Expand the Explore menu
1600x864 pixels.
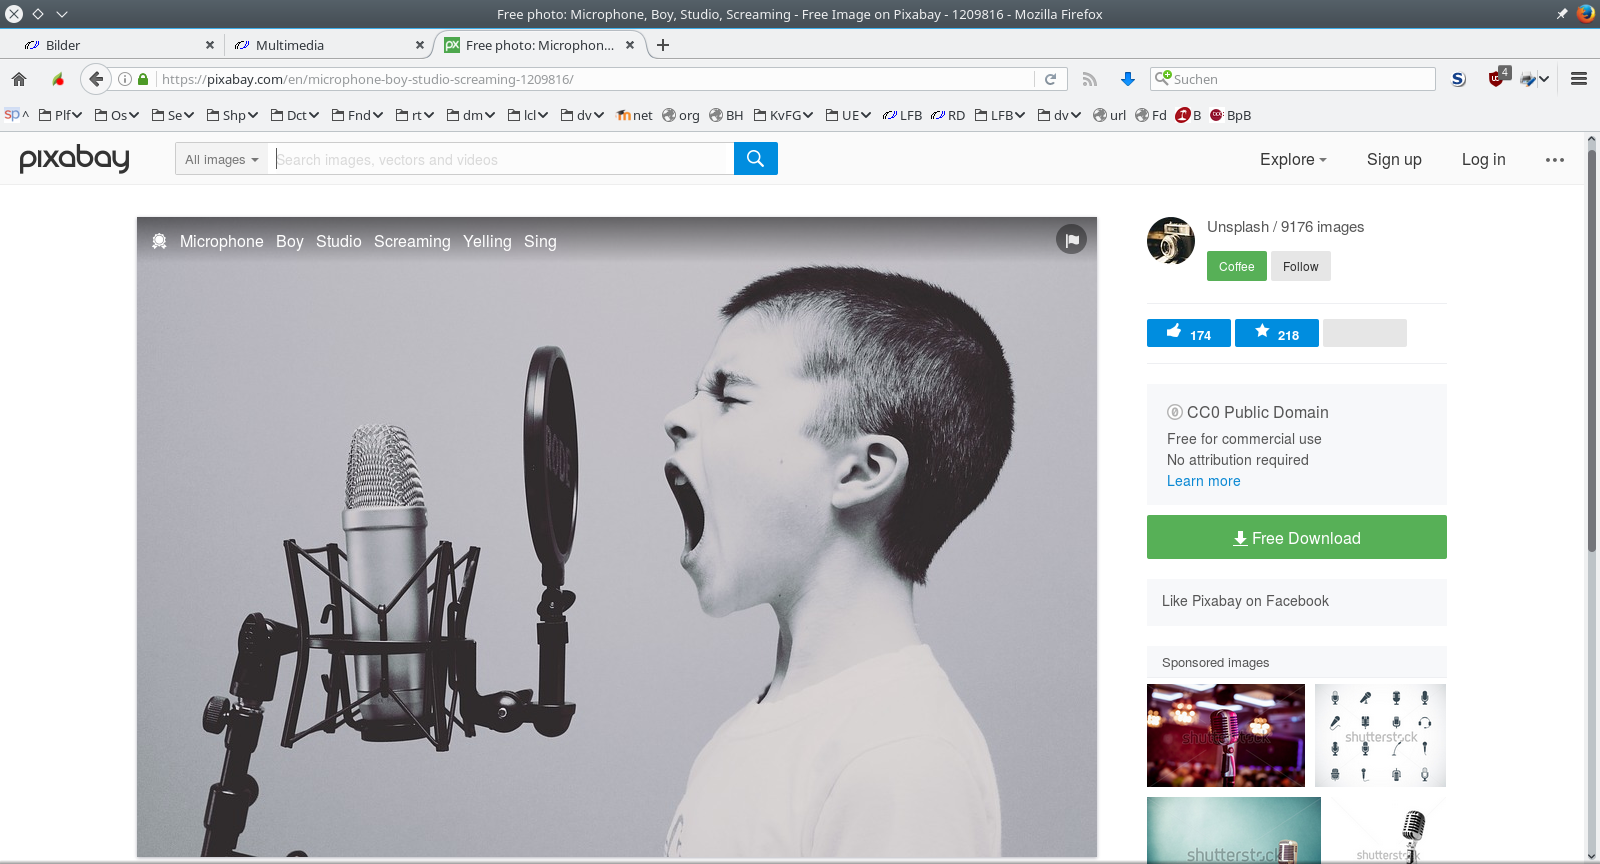tap(1293, 160)
